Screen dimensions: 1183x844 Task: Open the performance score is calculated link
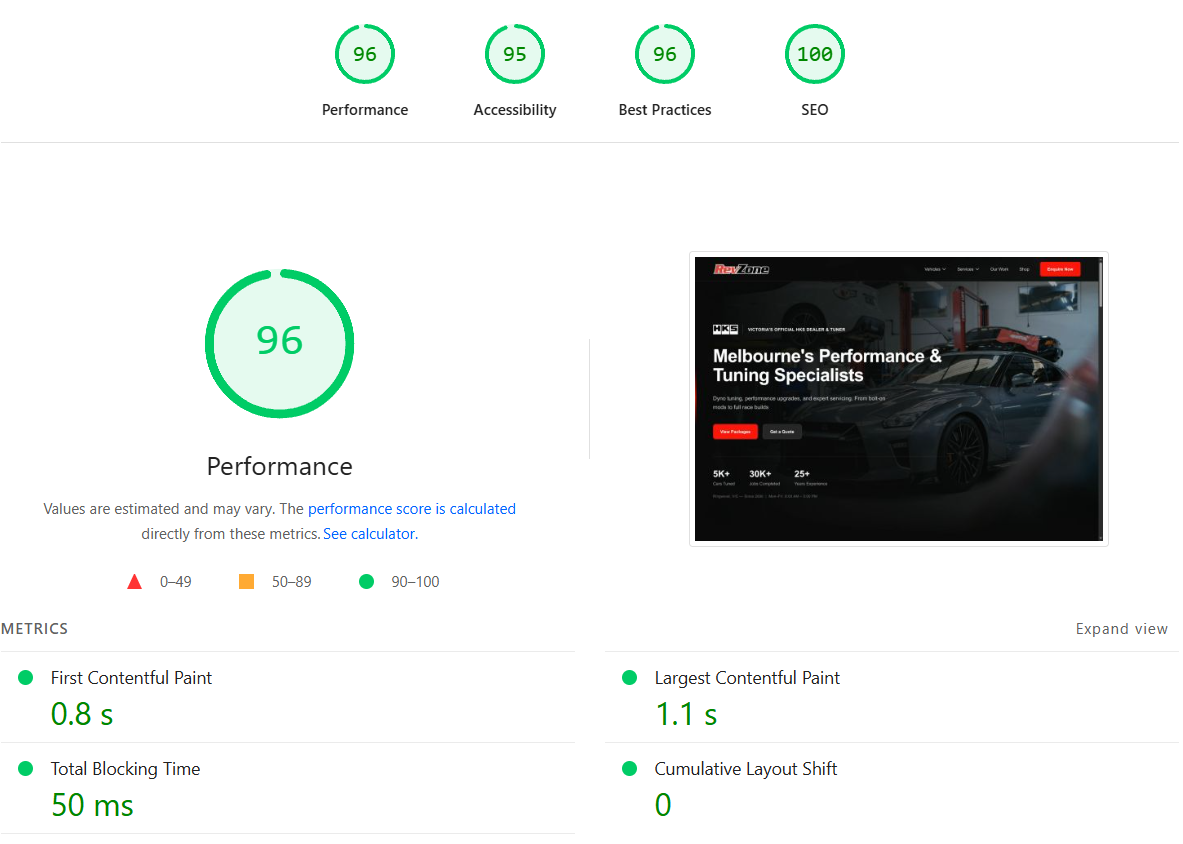click(412, 508)
